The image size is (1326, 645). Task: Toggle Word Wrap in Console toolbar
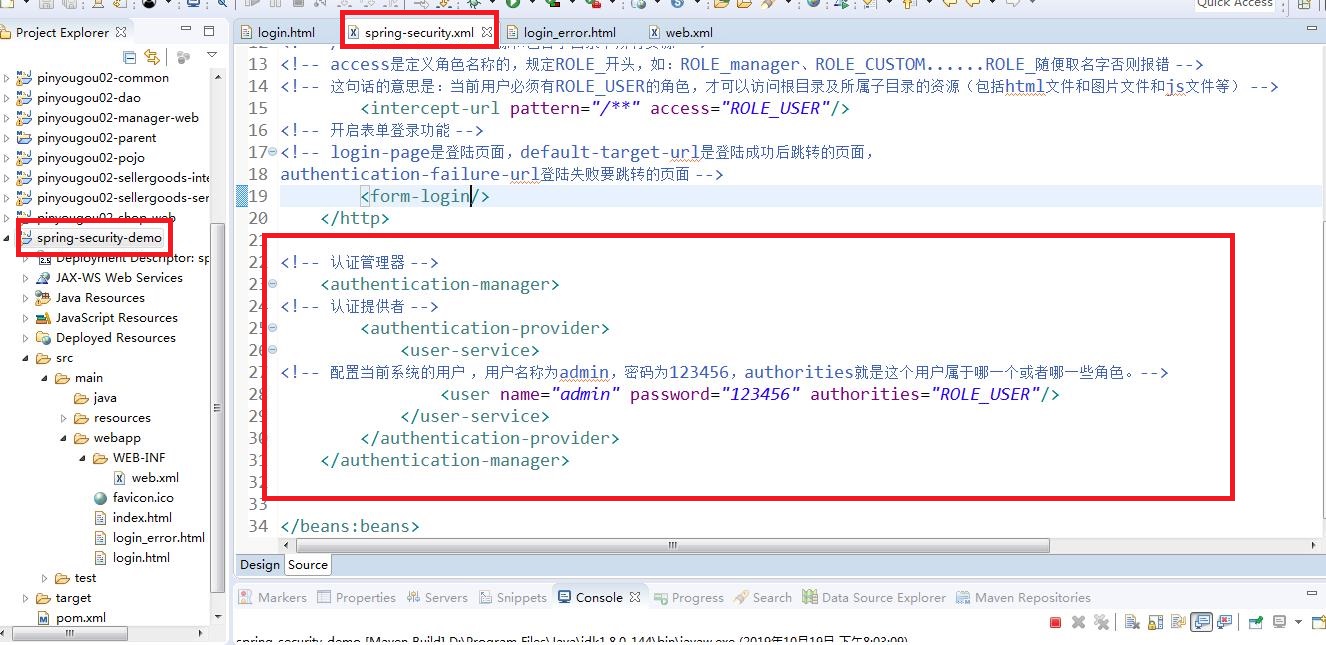pyautogui.click(x=1178, y=622)
